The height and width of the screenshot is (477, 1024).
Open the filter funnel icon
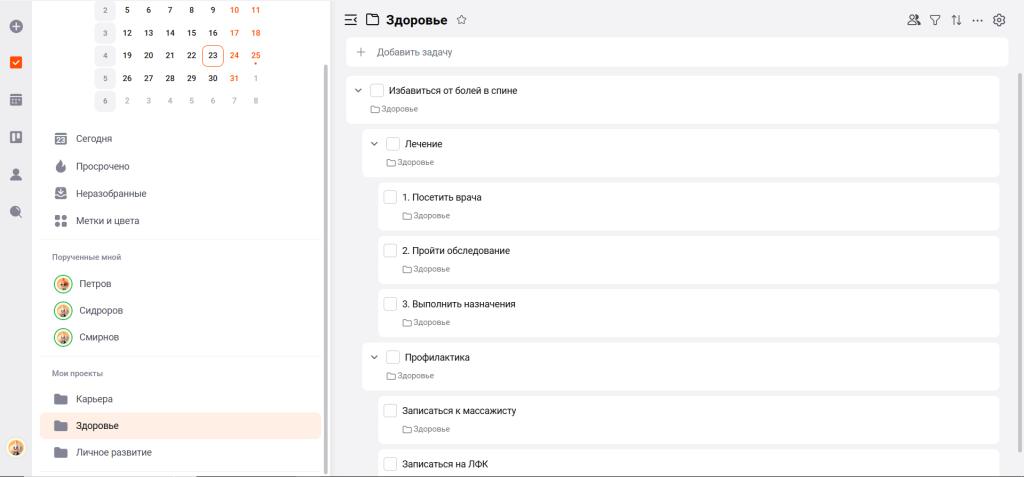coord(935,19)
